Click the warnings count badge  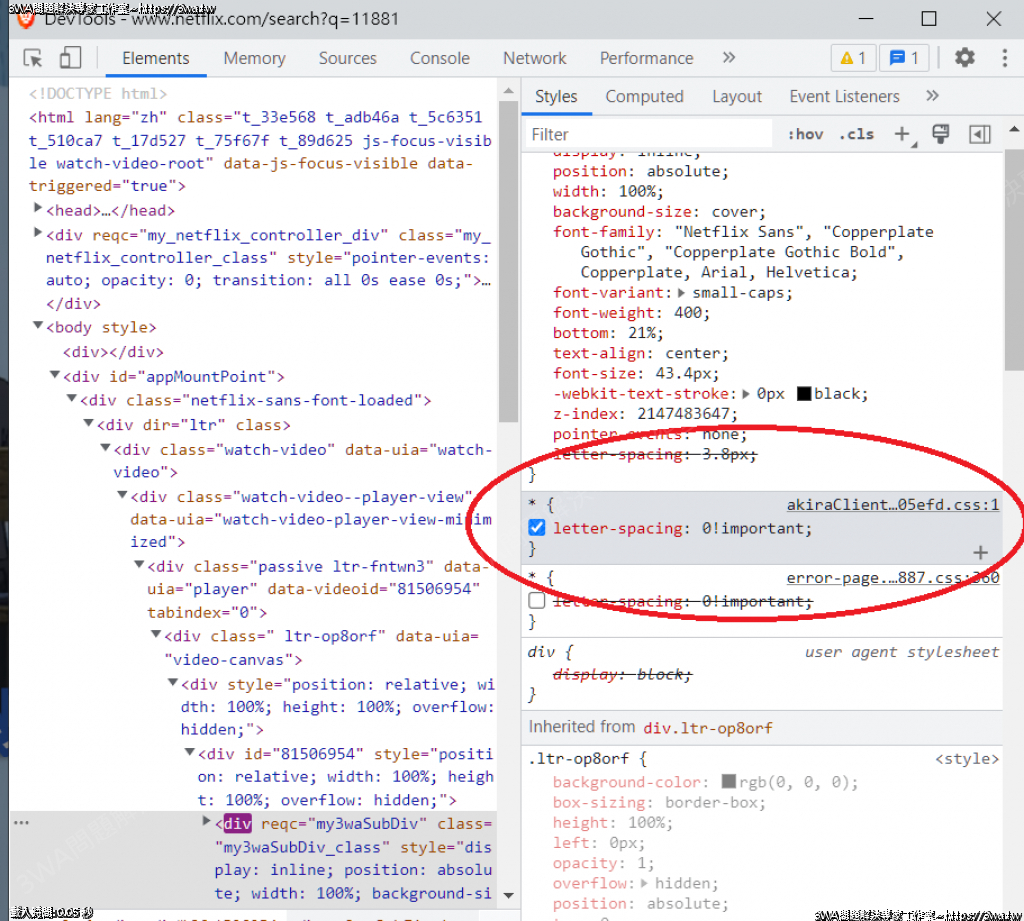tap(853, 58)
